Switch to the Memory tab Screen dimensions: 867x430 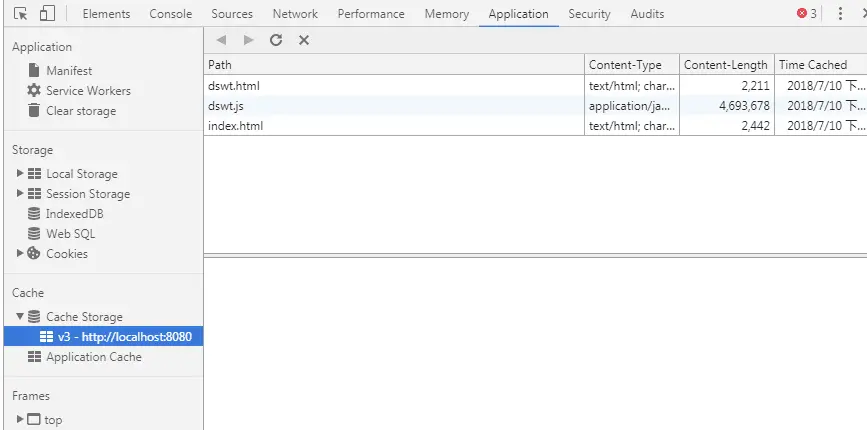(x=446, y=14)
